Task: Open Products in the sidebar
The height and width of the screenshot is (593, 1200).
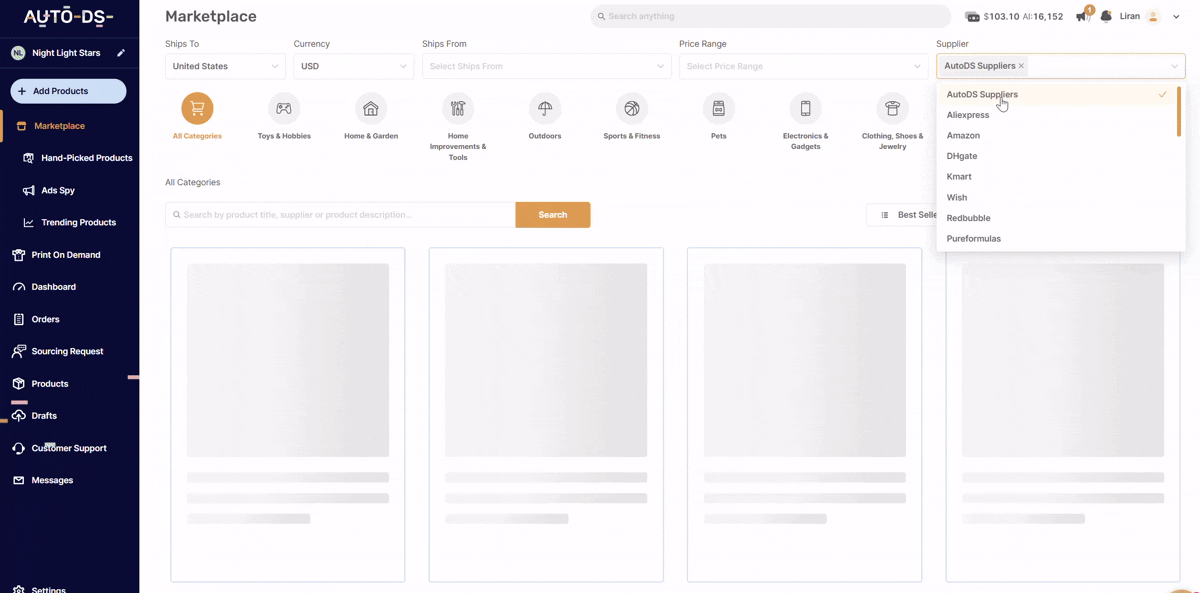Action: click(50, 384)
